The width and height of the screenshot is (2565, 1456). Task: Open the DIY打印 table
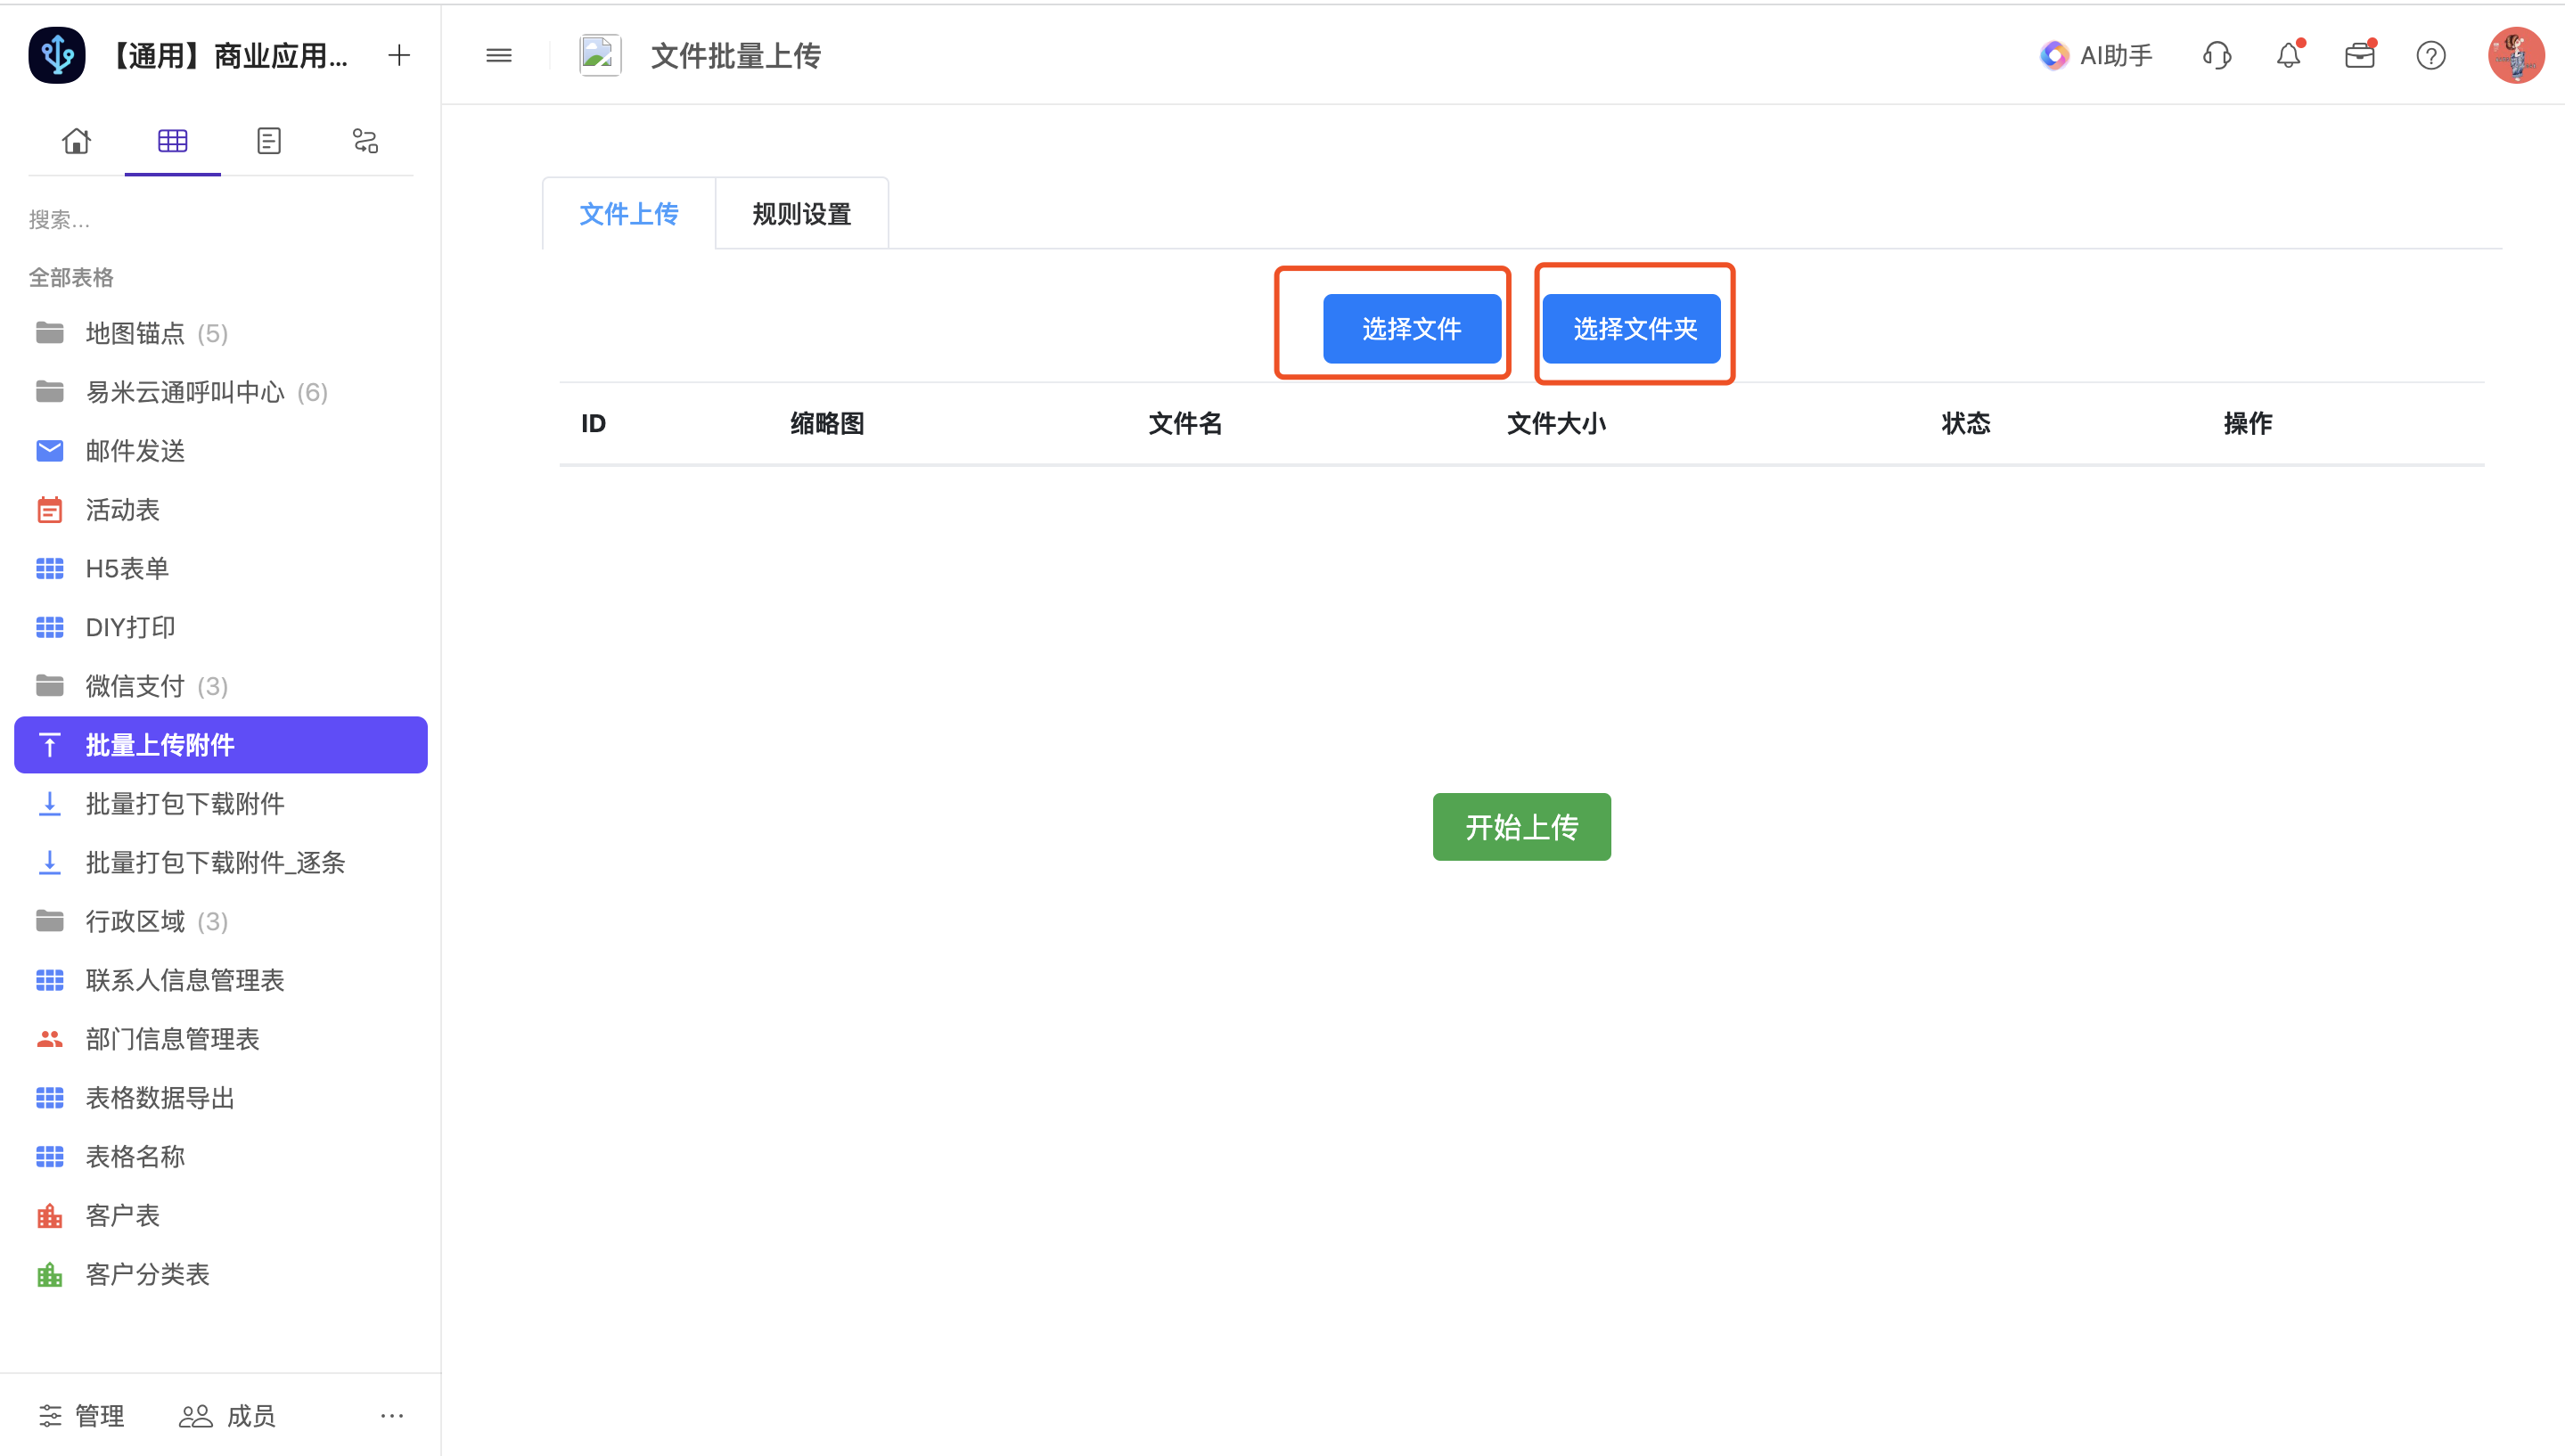(221, 627)
